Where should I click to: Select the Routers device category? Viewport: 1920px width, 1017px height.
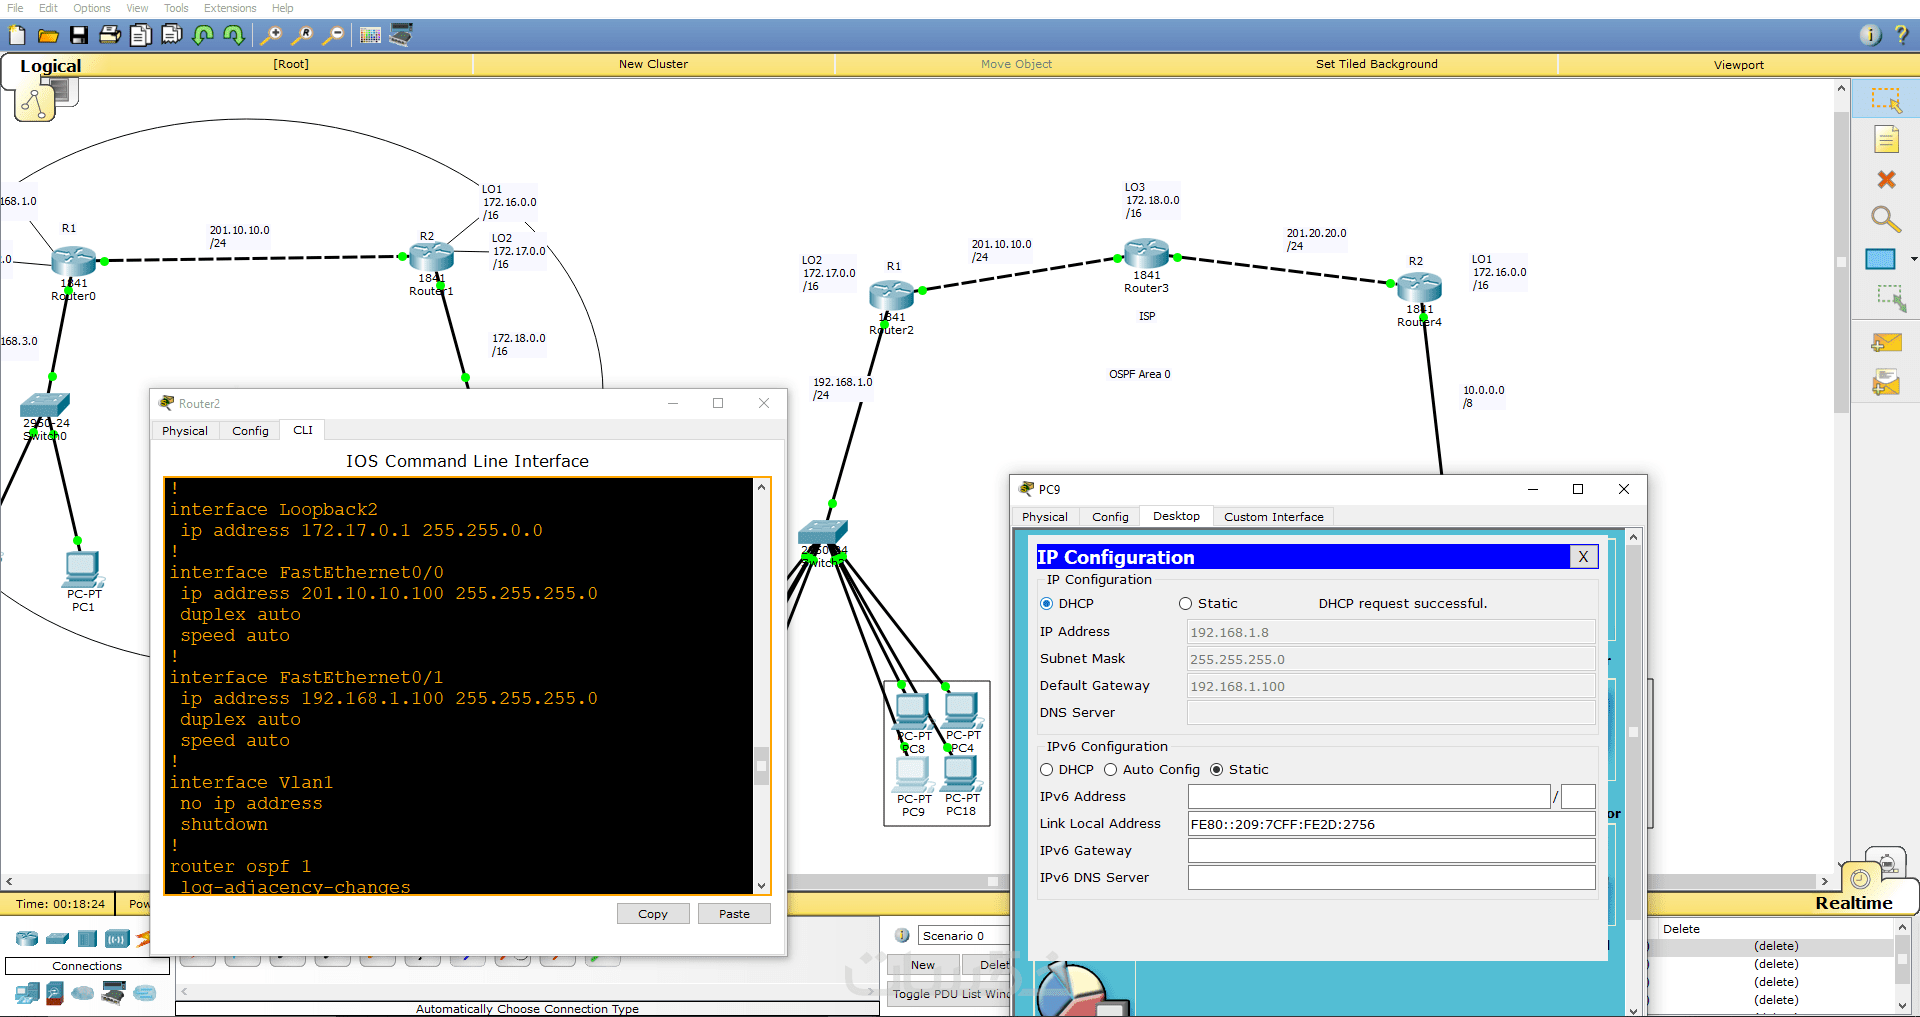point(27,939)
